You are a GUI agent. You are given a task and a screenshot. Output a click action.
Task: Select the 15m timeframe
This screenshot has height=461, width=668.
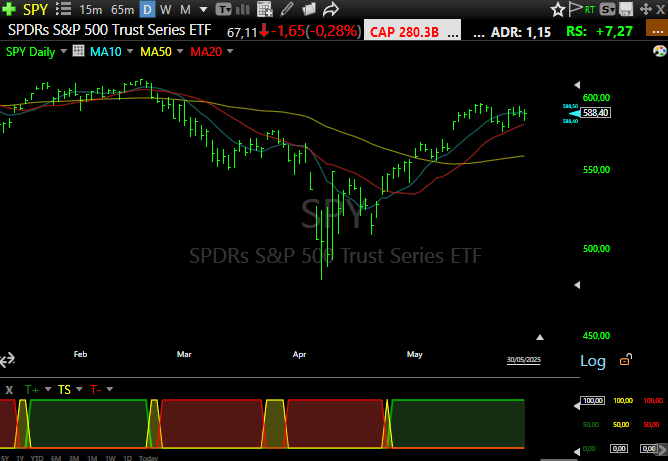[x=91, y=9]
